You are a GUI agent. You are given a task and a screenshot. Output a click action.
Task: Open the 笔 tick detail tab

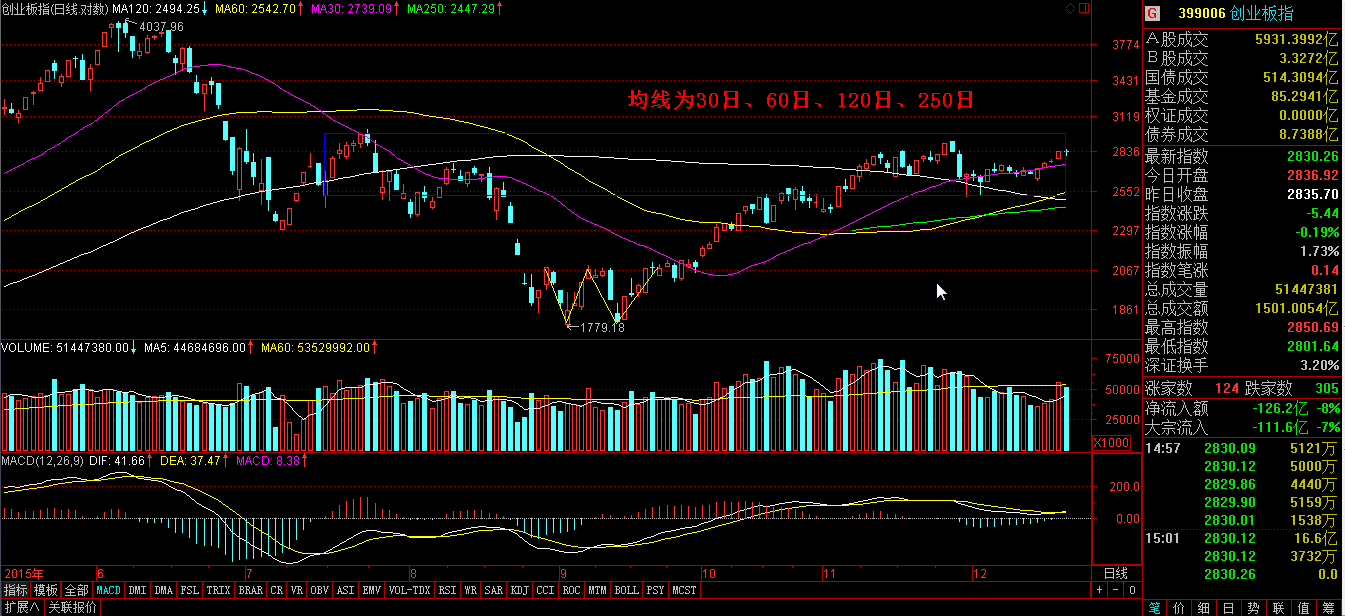click(x=1154, y=607)
